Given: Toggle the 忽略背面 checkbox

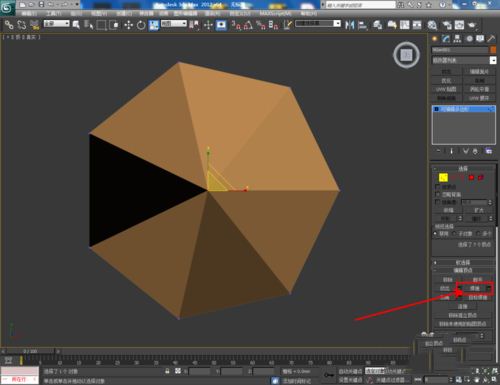Looking at the screenshot, I should click(x=437, y=194).
